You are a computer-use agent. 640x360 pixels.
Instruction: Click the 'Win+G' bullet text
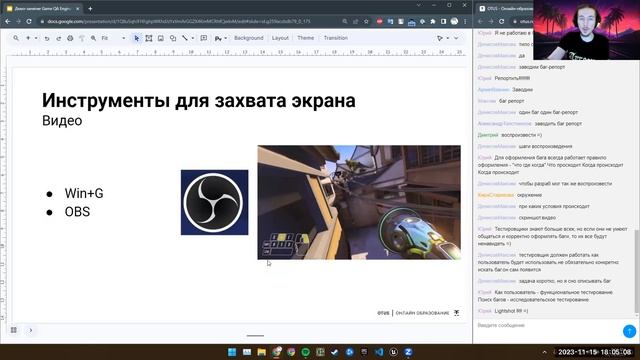84,193
